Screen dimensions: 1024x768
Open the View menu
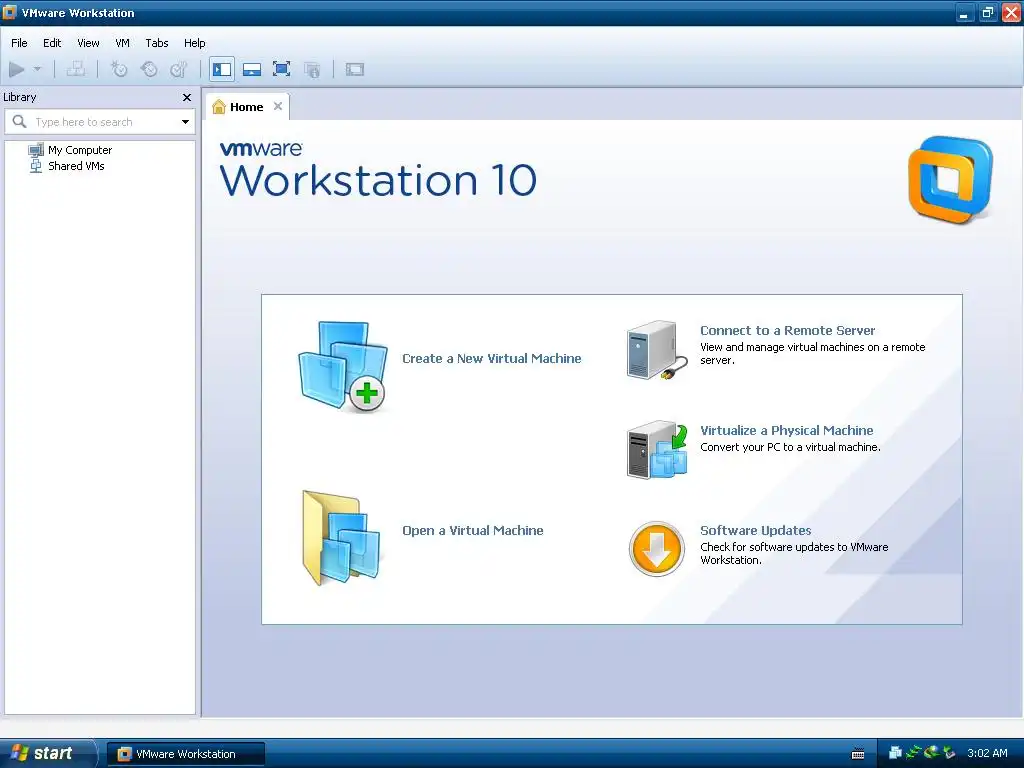pyautogui.click(x=88, y=43)
